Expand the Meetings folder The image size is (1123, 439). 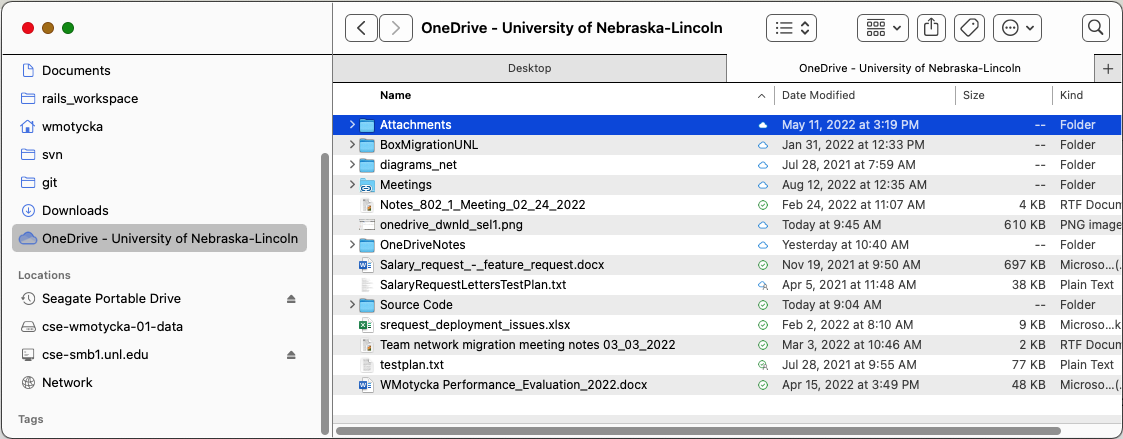352,185
